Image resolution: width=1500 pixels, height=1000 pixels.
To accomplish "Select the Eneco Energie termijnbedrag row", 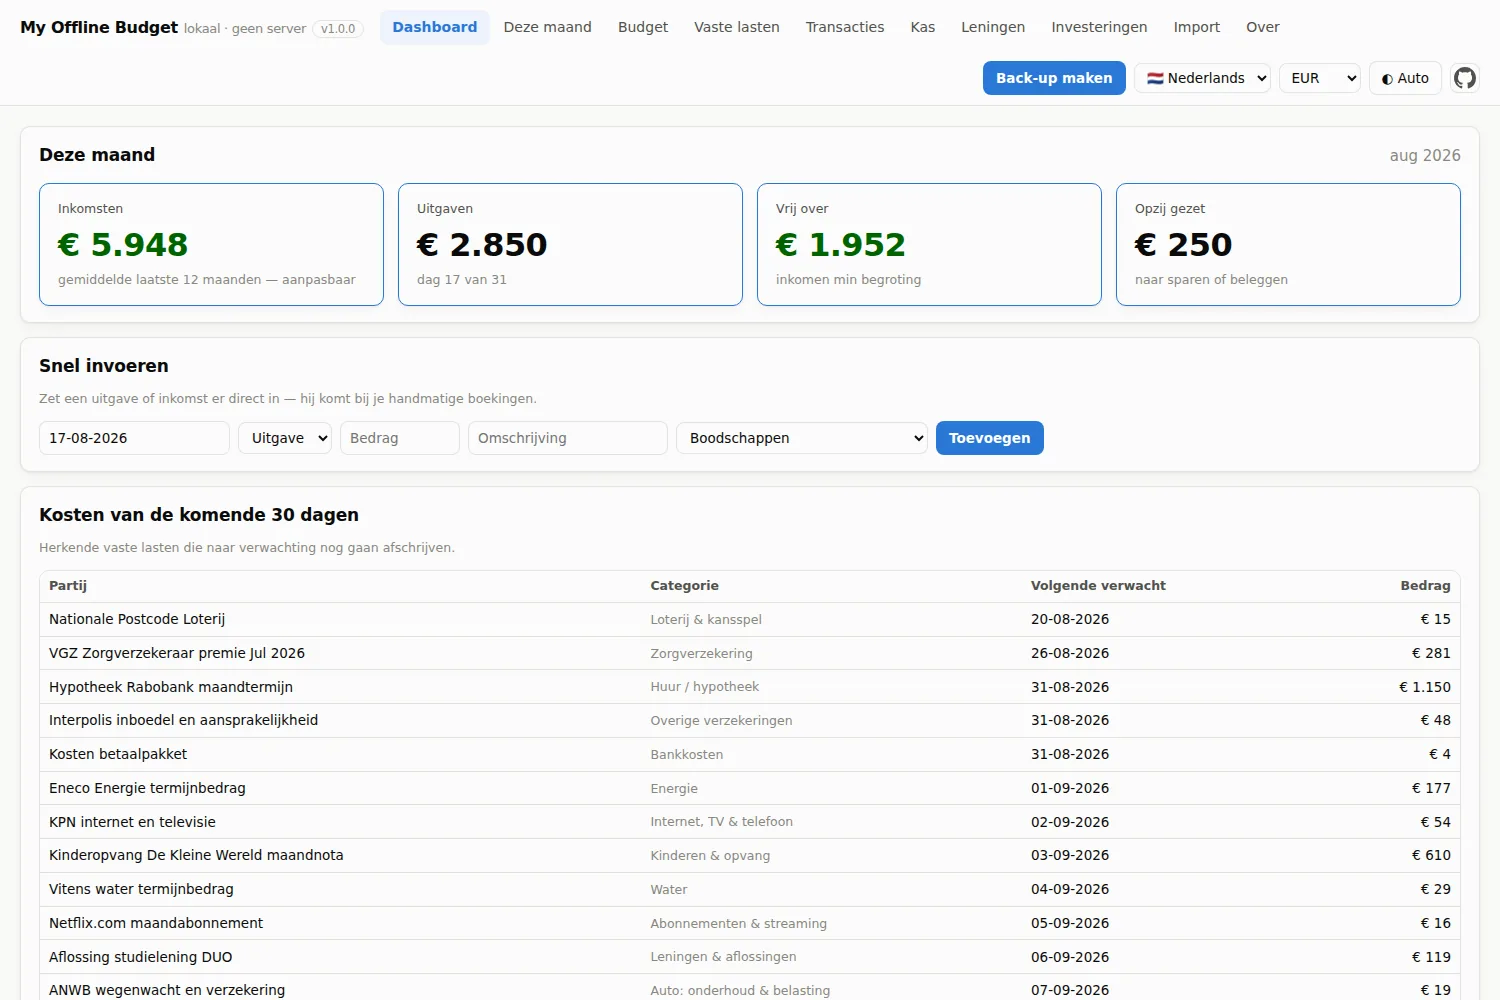I will 750,788.
